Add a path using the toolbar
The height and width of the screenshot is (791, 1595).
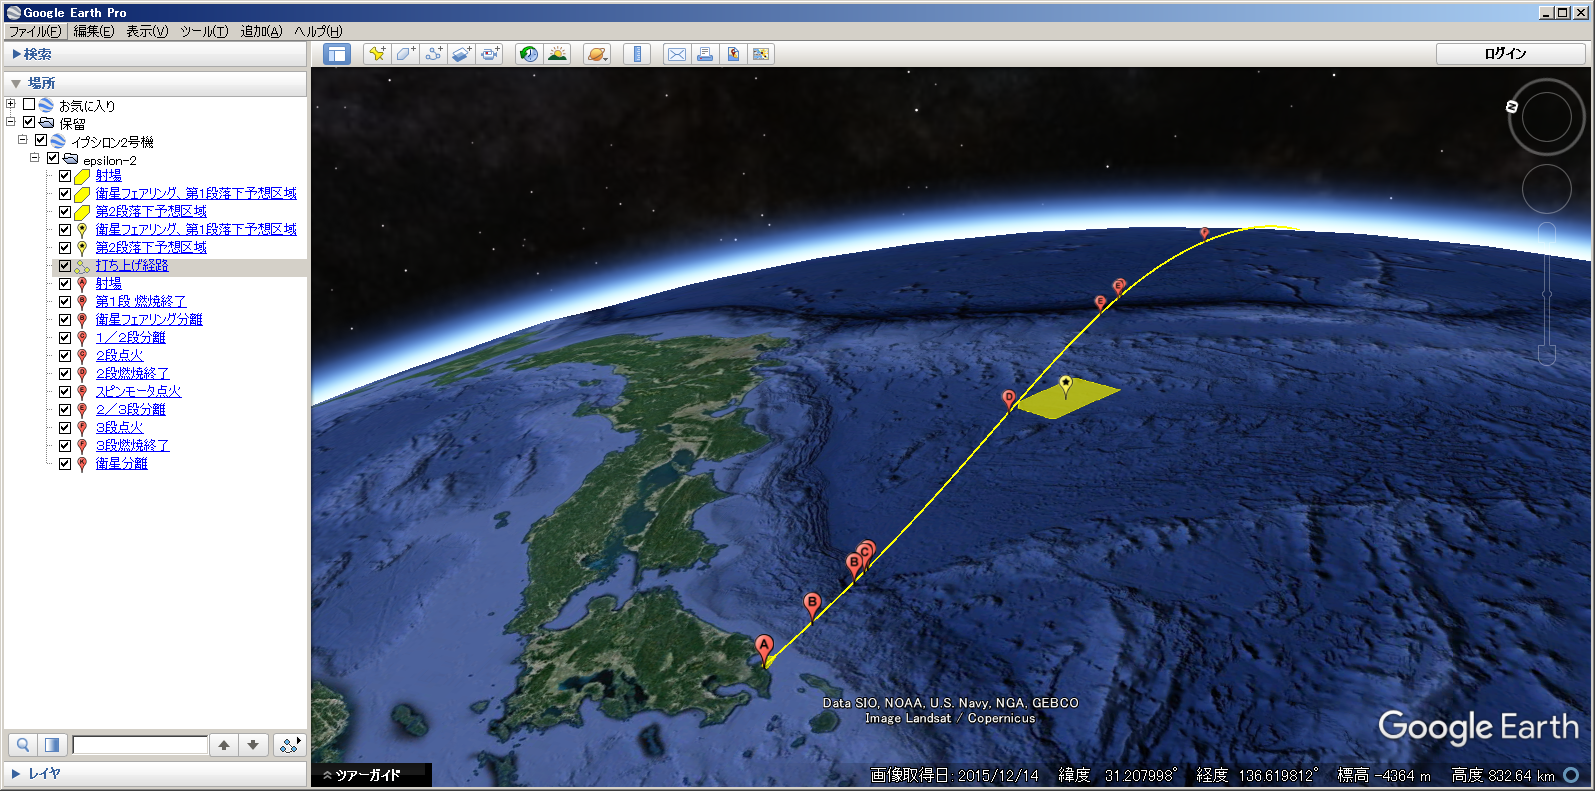coord(433,54)
